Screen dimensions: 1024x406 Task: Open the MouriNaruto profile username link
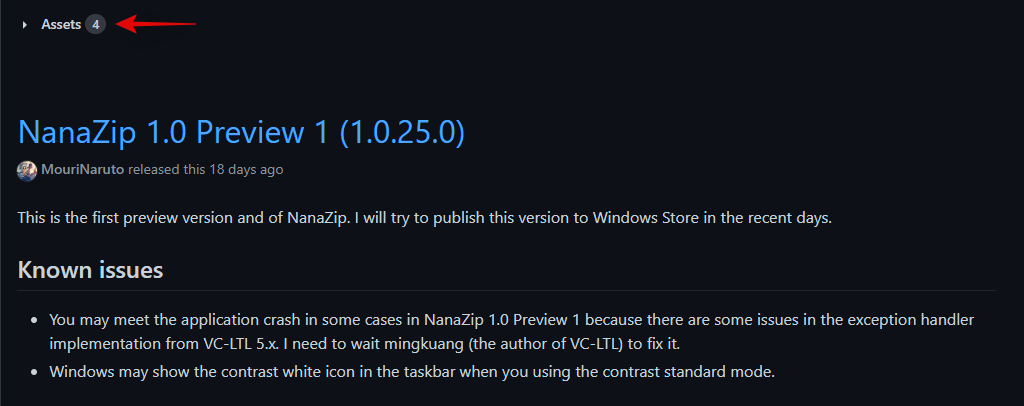point(83,170)
